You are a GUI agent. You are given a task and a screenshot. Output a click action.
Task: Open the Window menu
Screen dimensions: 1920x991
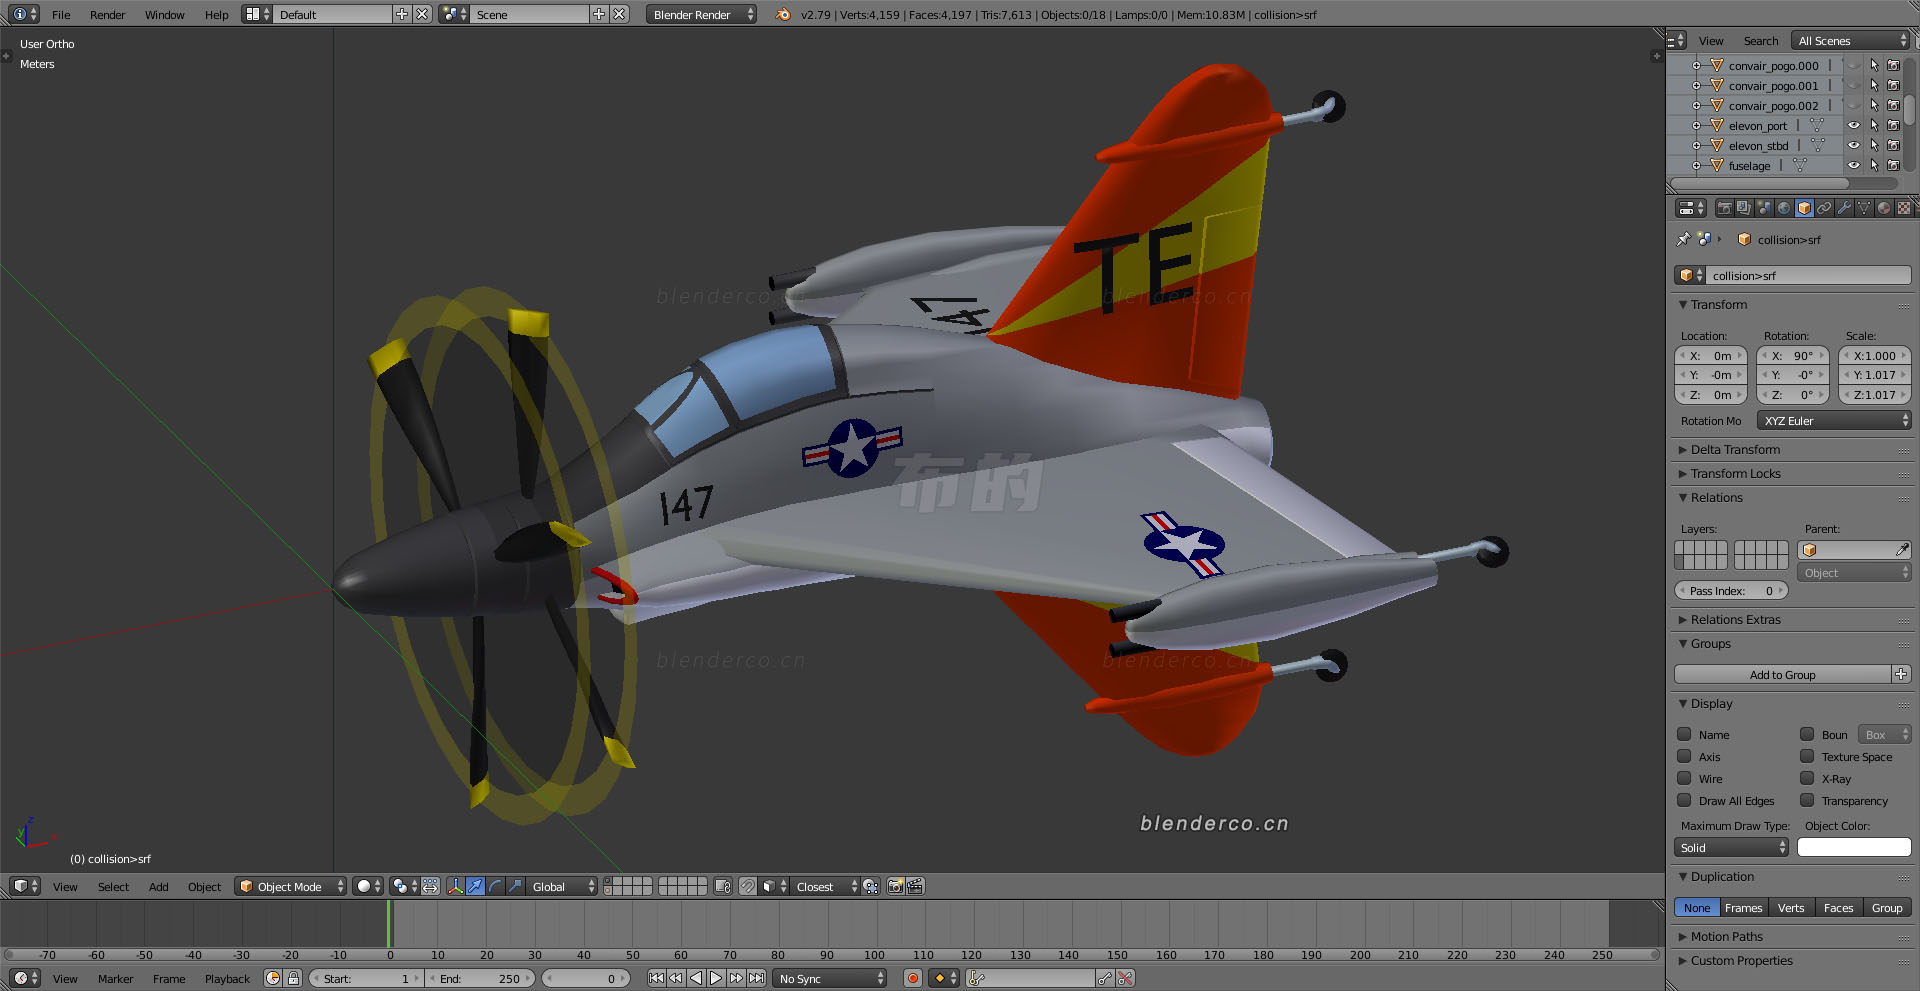click(x=164, y=15)
